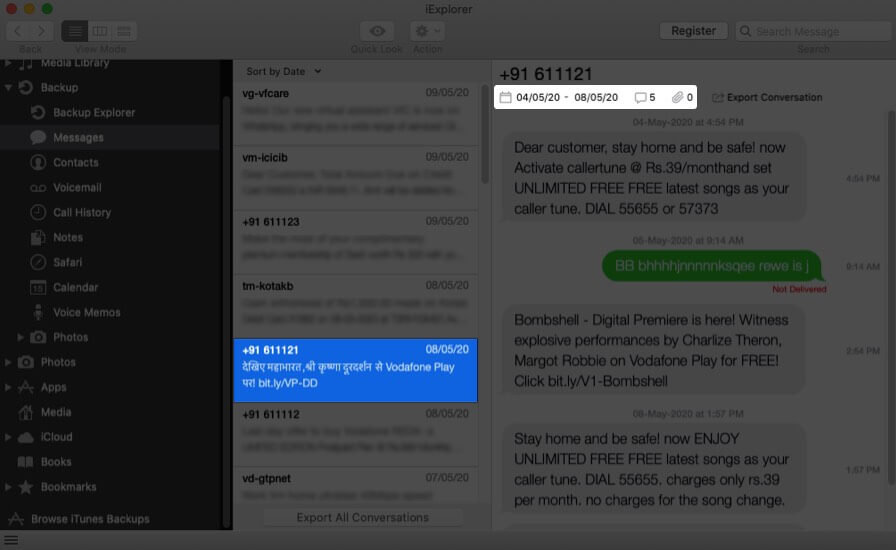Select the vm-icicib conversation
Screen dimensions: 896x550
tap(355, 178)
